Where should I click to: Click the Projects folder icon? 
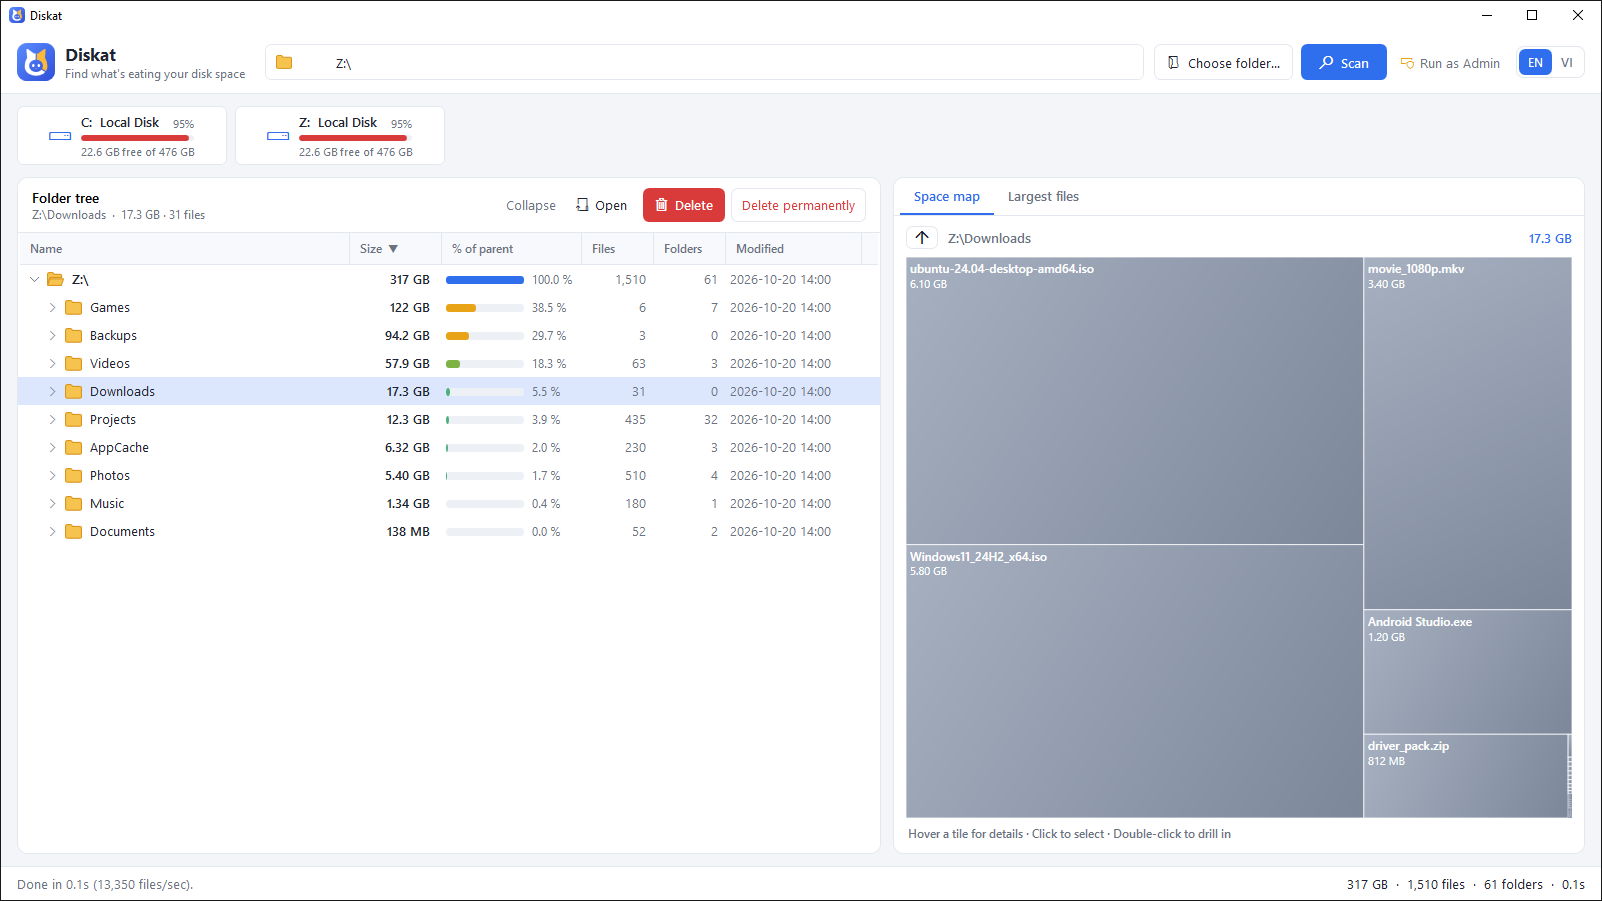coord(74,419)
